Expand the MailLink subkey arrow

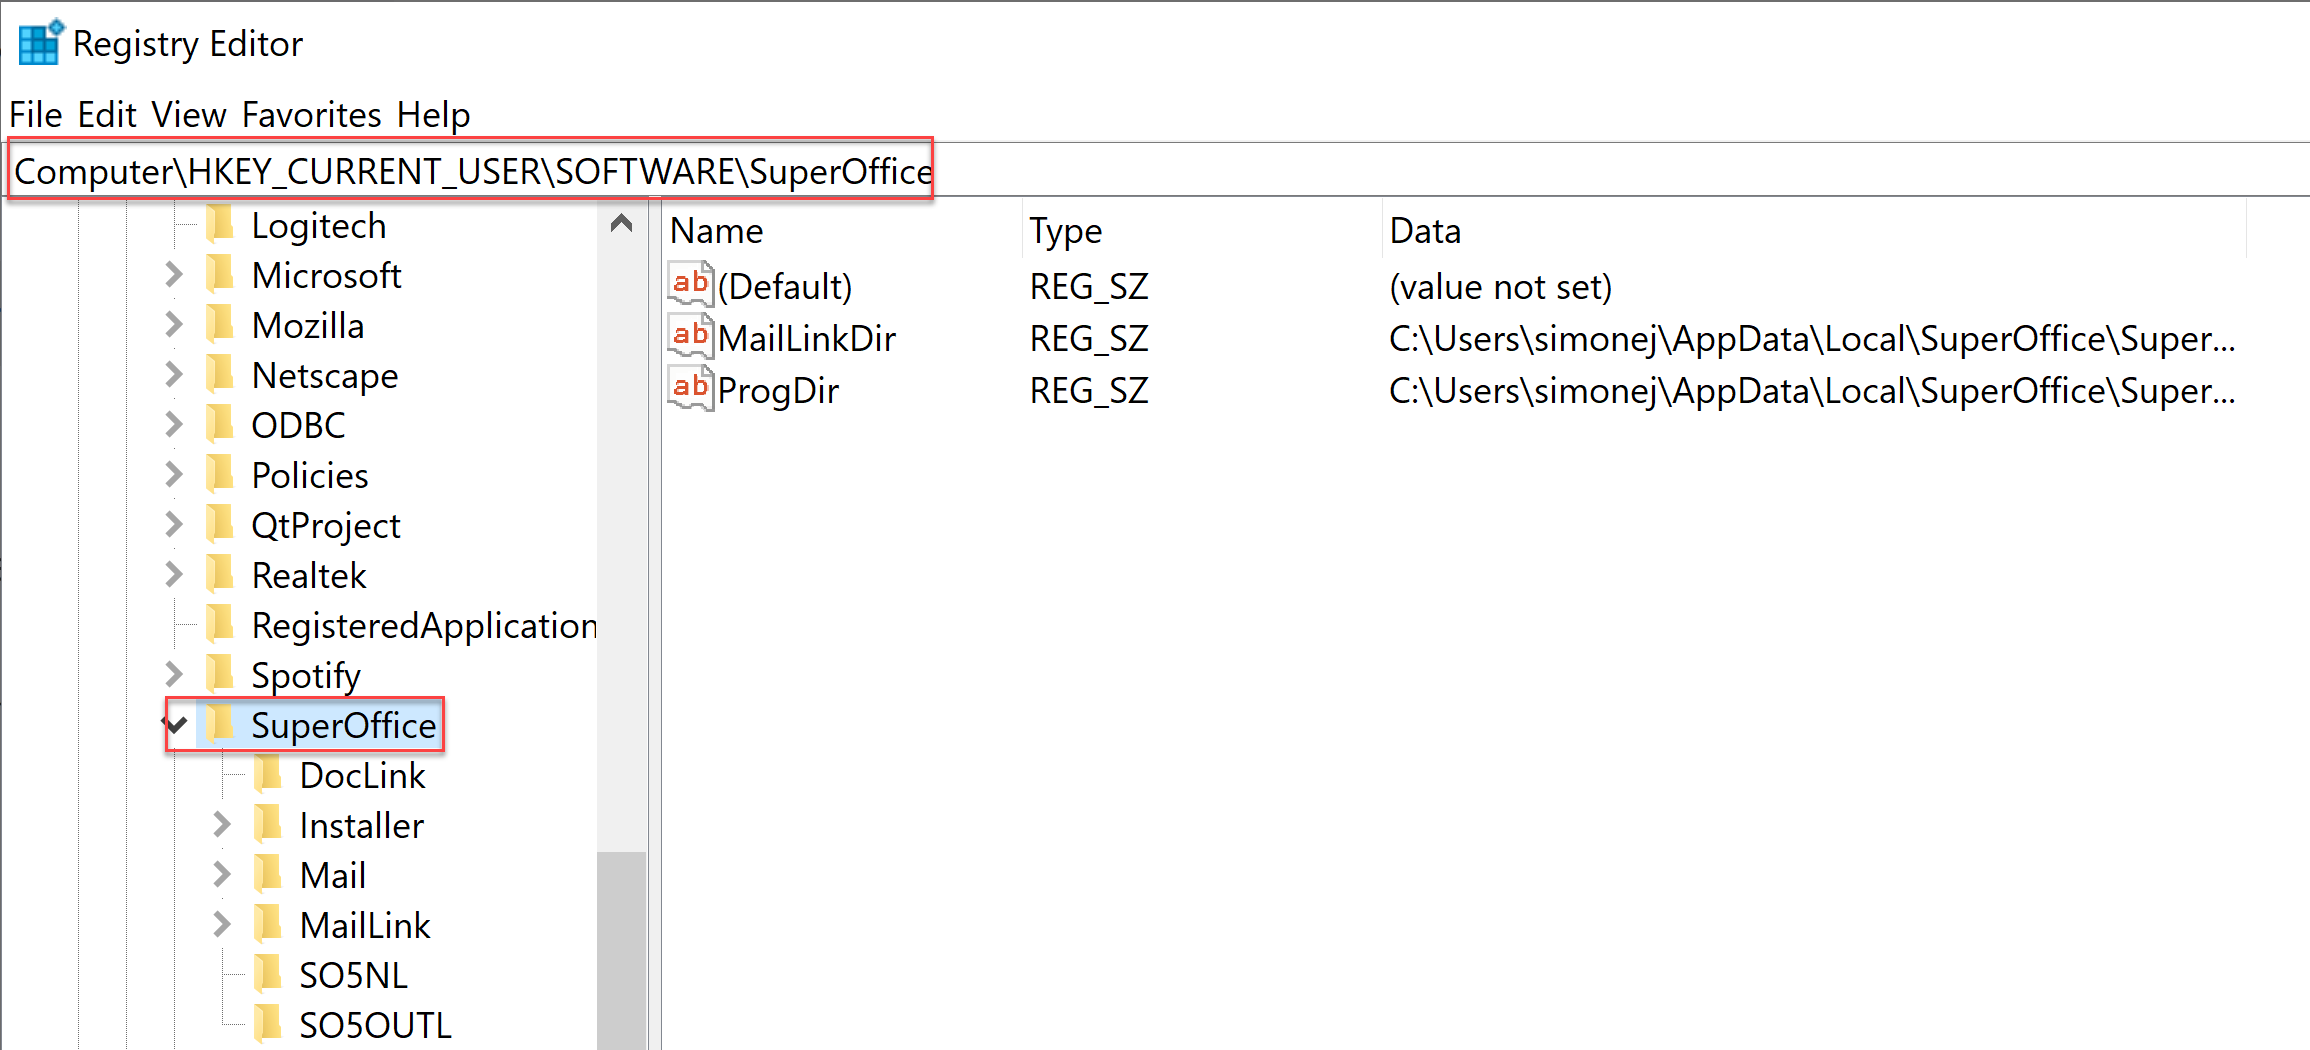222,925
